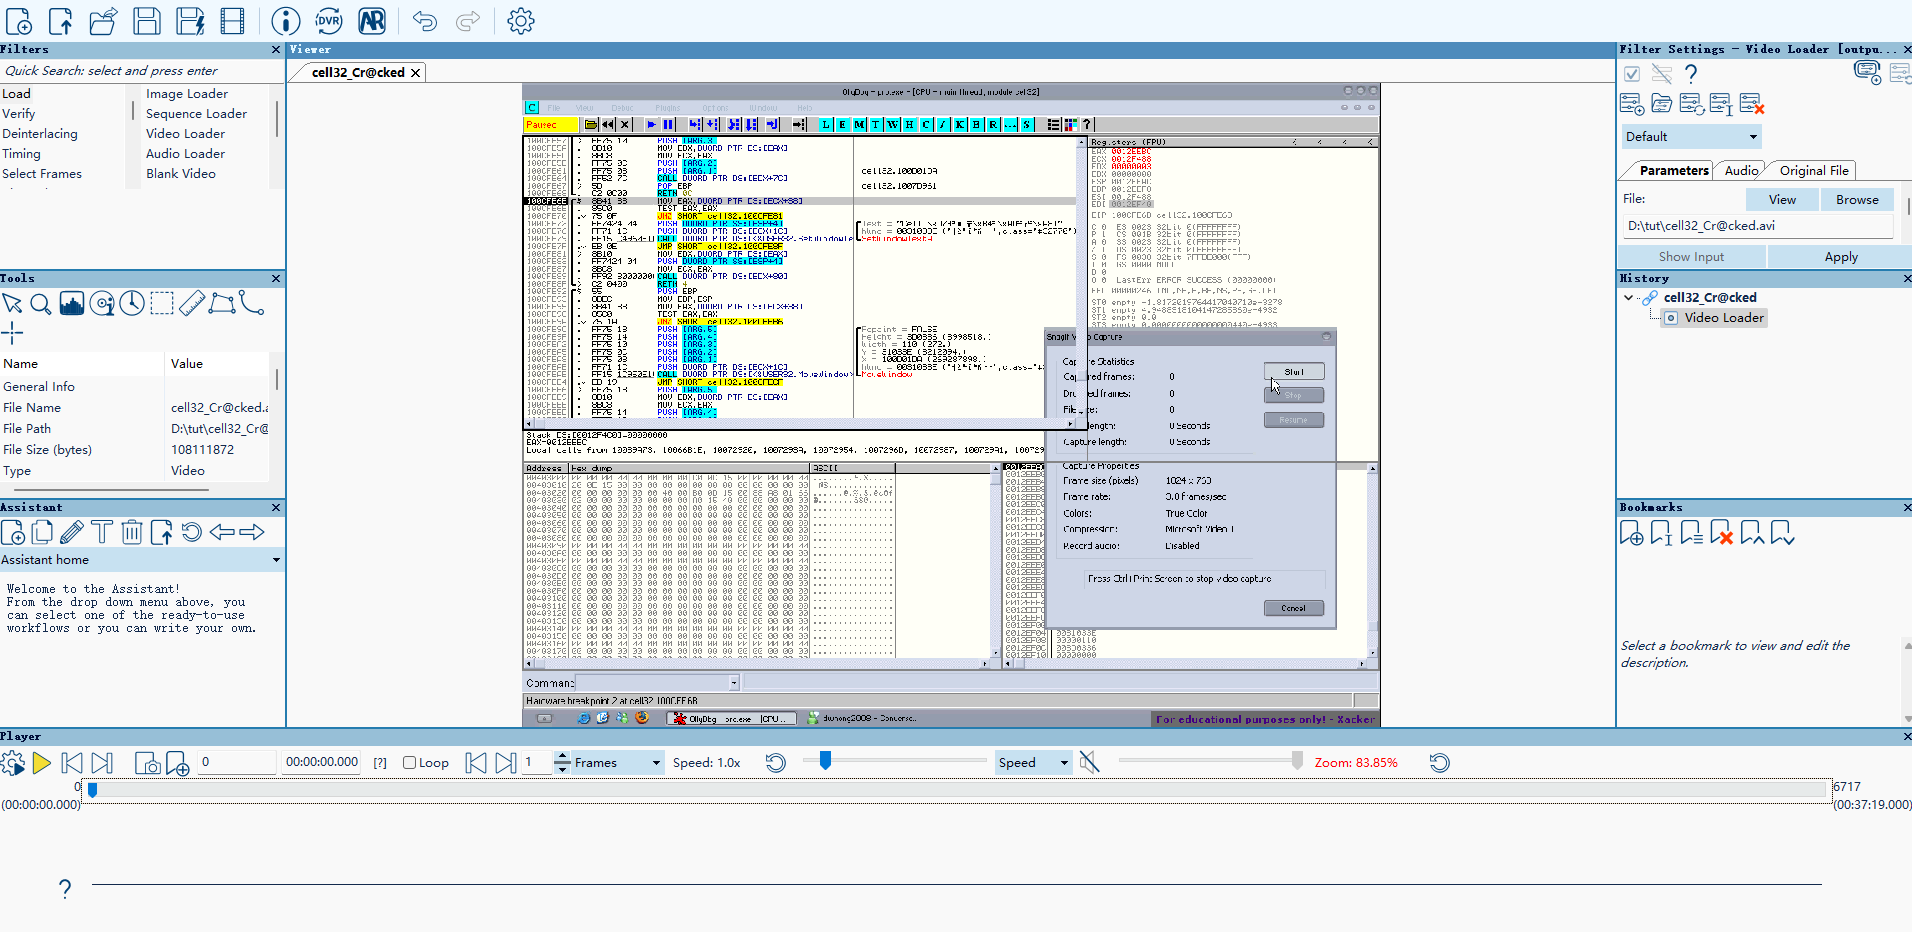Click the Browse button
This screenshot has height=932, width=1912.
click(1857, 200)
